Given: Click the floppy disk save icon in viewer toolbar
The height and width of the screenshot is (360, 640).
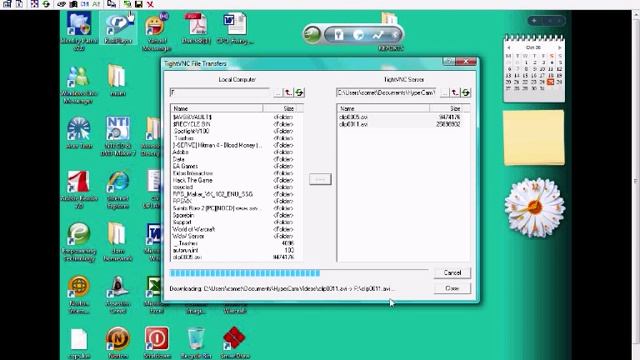Looking at the screenshot, I should point(139,4).
